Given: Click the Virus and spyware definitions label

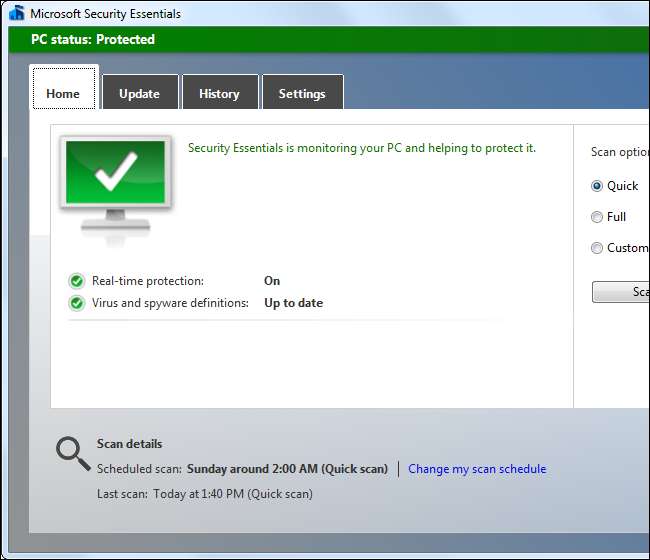Looking at the screenshot, I should point(170,303).
